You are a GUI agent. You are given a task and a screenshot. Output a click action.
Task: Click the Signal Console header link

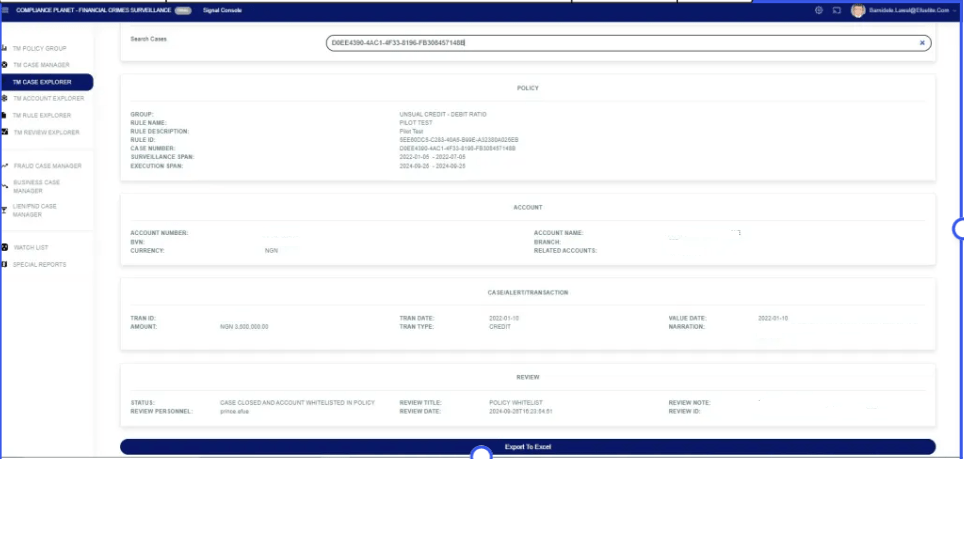coord(221,10)
